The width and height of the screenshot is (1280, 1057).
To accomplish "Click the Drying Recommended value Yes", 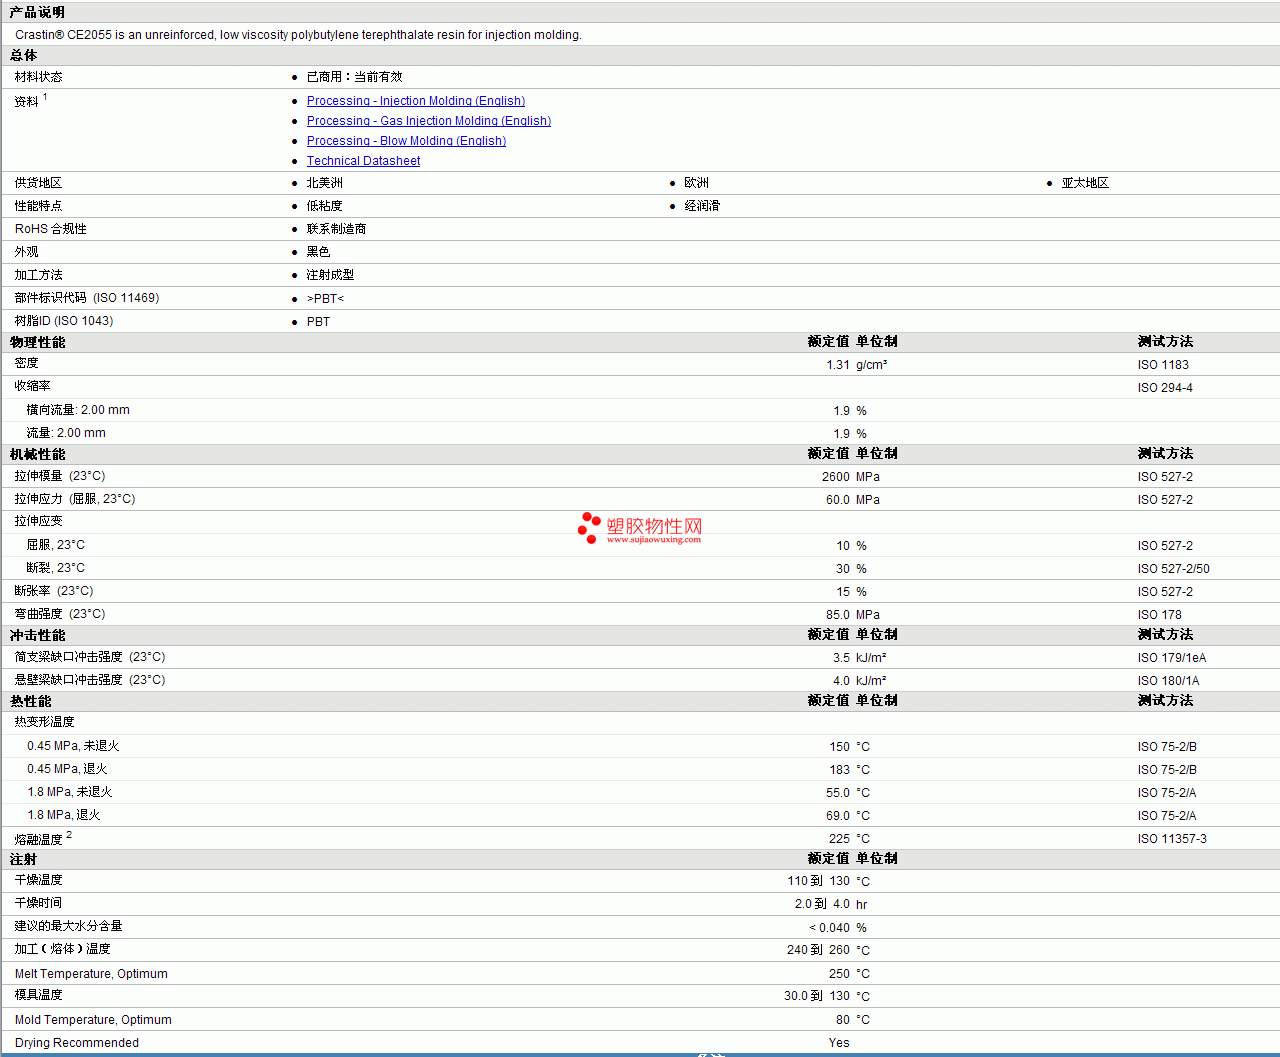I will tap(839, 1043).
